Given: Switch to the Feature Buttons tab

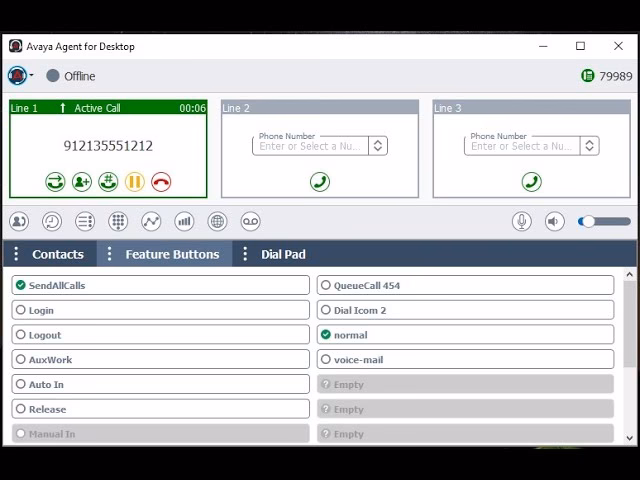Looking at the screenshot, I should pyautogui.click(x=172, y=254).
